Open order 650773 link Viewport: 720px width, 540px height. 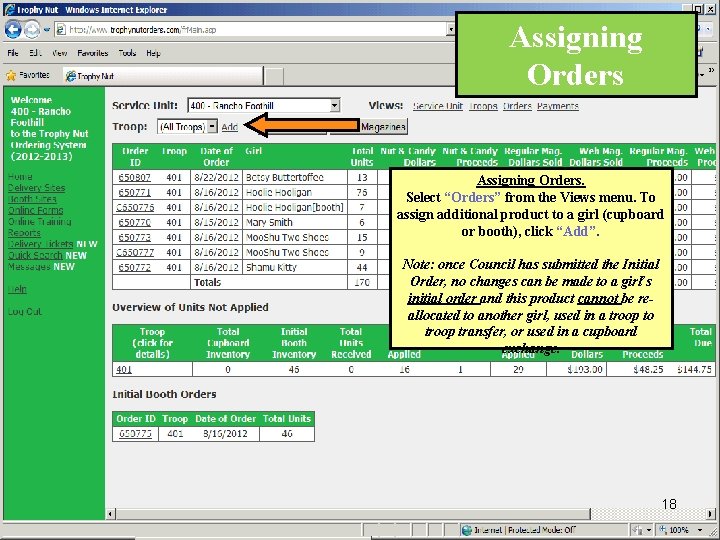click(135, 237)
